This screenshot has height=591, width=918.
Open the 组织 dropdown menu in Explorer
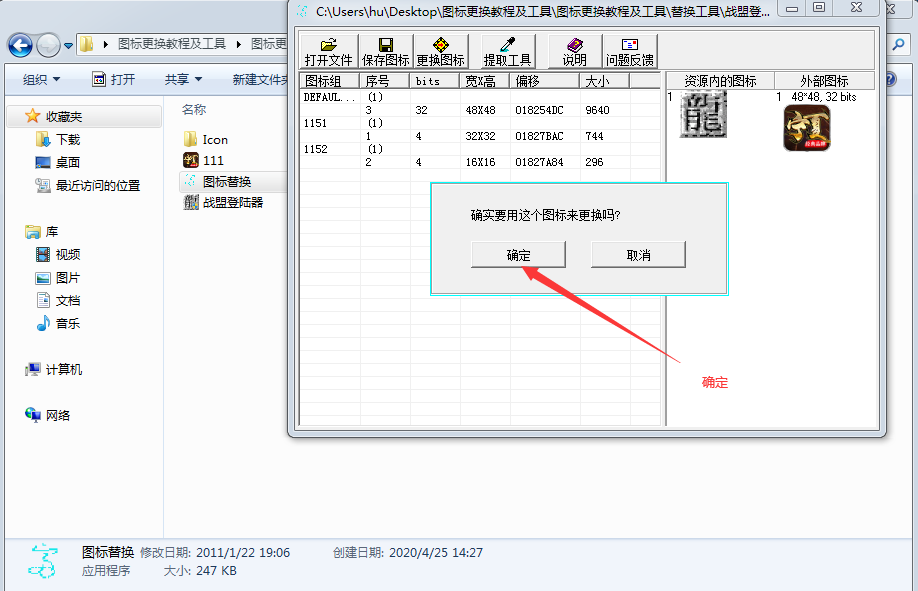pyautogui.click(x=41, y=79)
